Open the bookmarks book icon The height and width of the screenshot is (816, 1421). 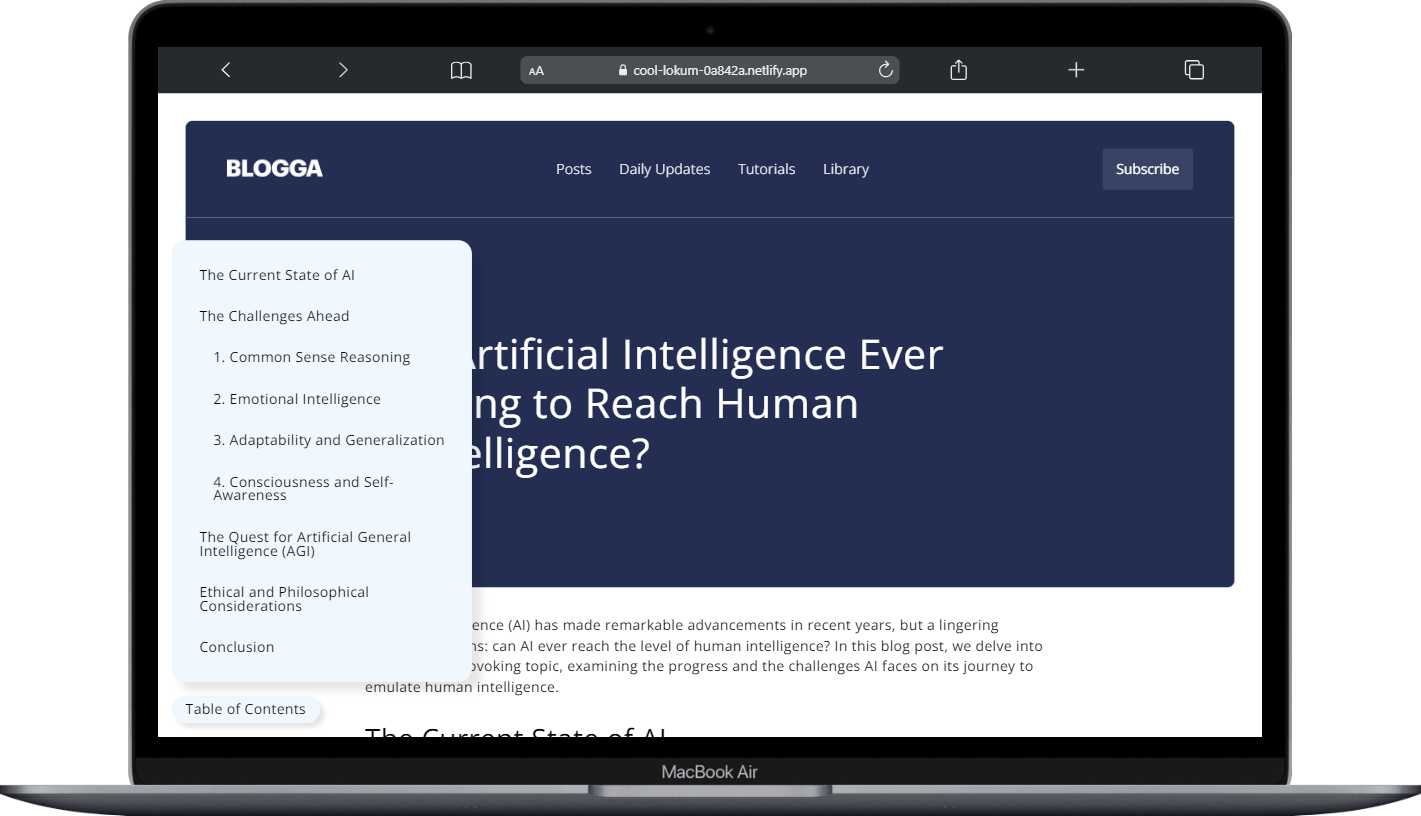pyautogui.click(x=460, y=70)
